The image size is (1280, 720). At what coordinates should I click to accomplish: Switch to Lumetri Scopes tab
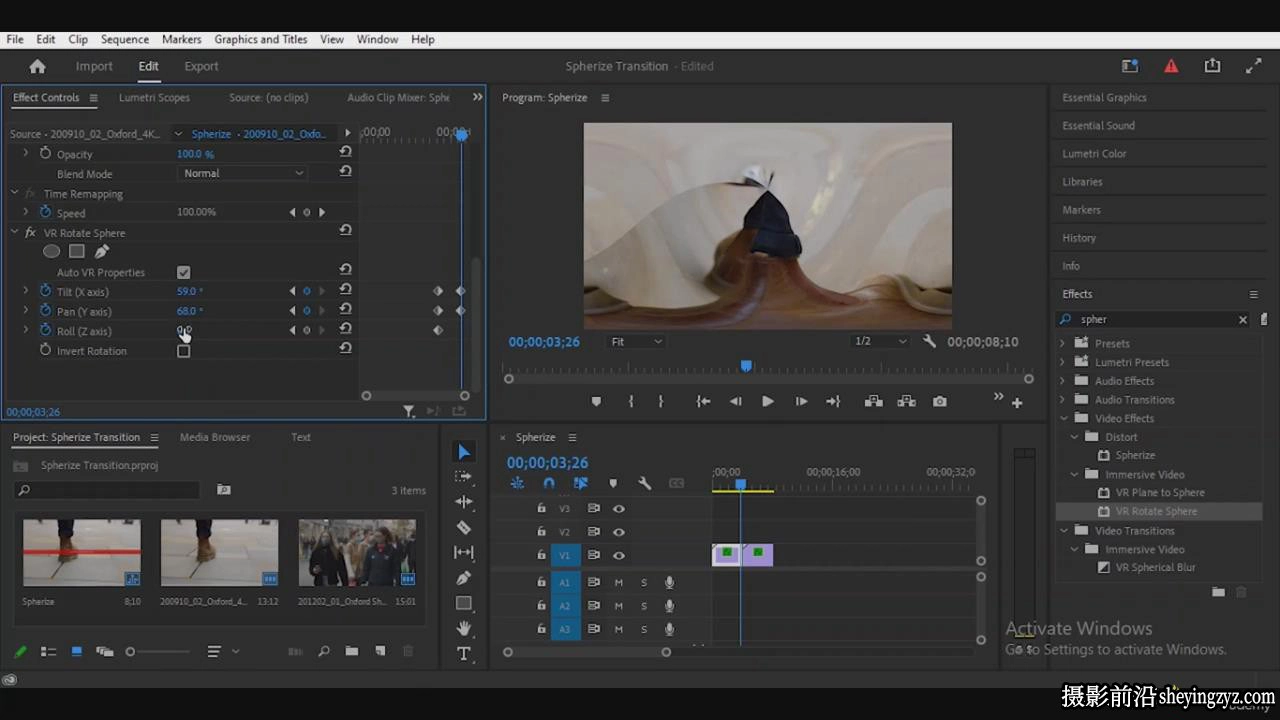[154, 97]
